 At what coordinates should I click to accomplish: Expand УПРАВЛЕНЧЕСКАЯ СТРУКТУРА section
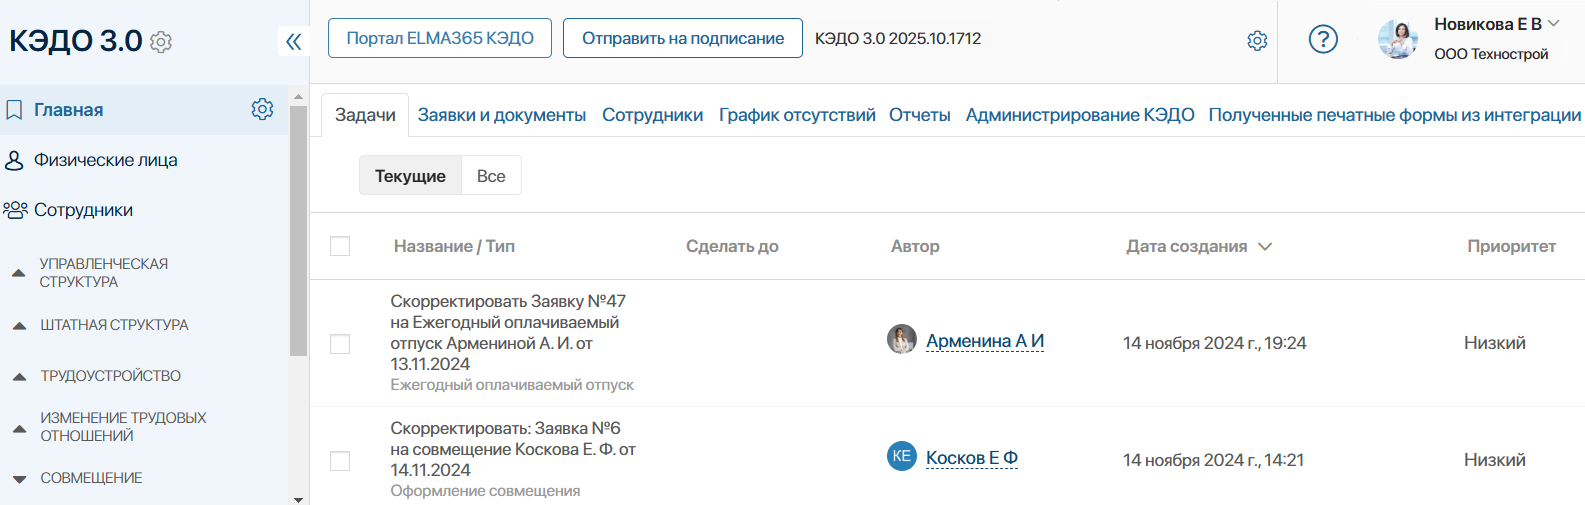tap(18, 272)
